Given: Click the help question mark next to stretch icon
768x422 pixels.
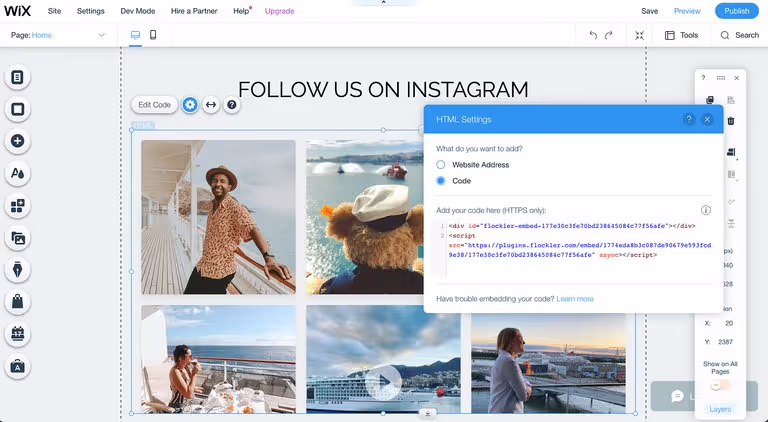Looking at the screenshot, I should [232, 104].
